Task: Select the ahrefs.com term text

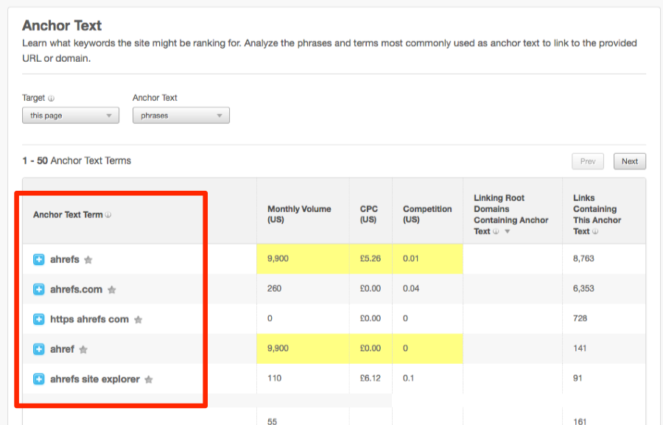Action: 76,289
